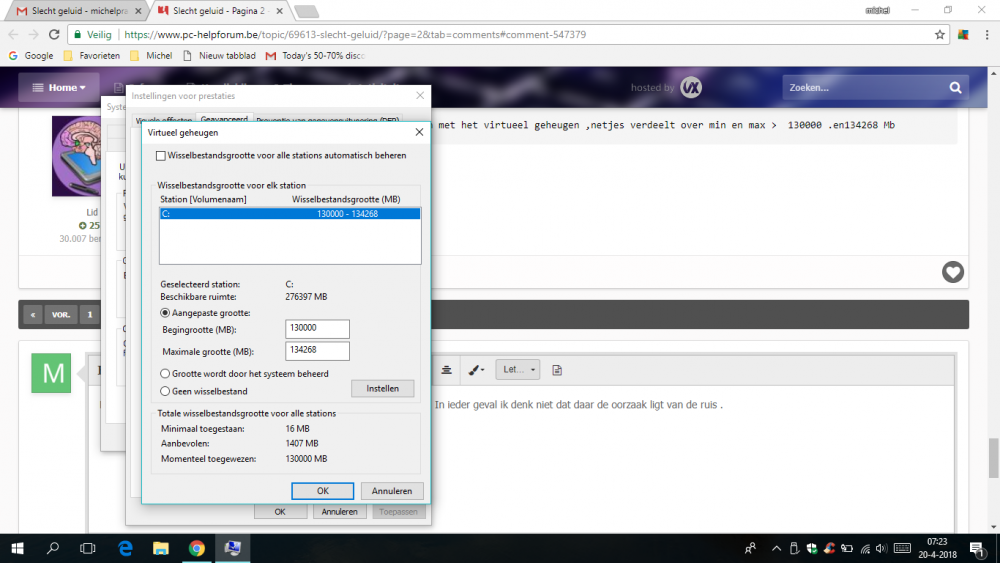
Task: Click the Instellen button
Action: [382, 388]
